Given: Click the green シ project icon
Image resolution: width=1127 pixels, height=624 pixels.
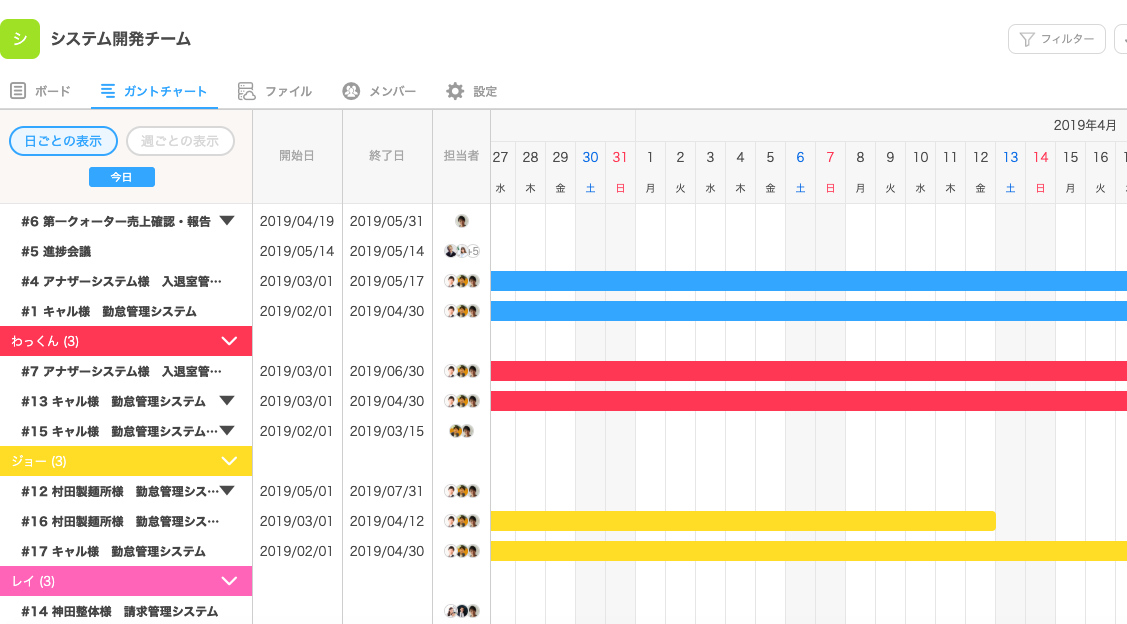Looking at the screenshot, I should (20, 38).
